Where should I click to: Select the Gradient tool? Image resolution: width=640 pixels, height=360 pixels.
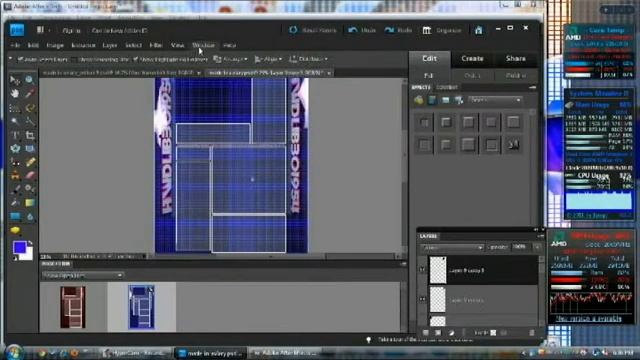(x=29, y=203)
